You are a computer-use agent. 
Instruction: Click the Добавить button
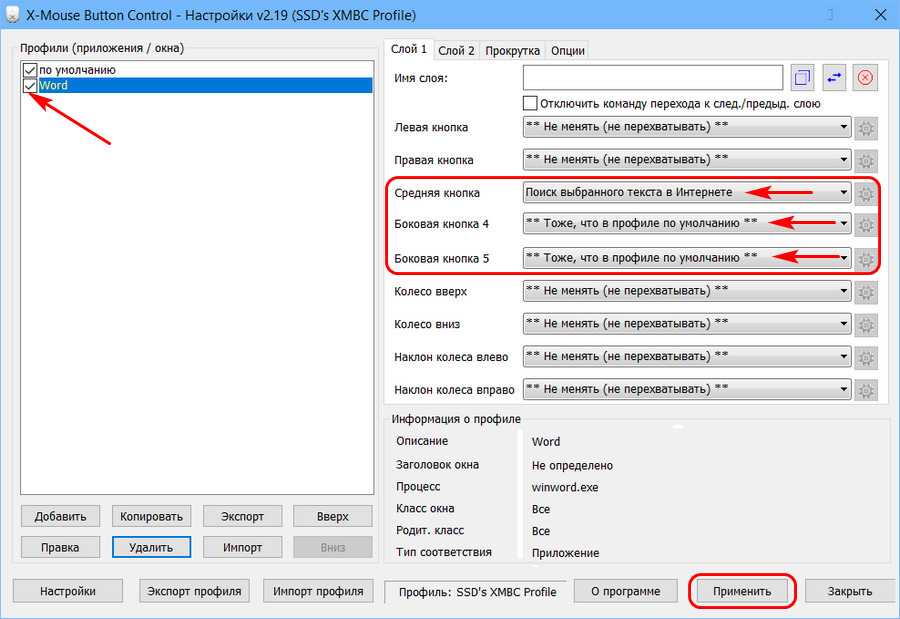60,516
